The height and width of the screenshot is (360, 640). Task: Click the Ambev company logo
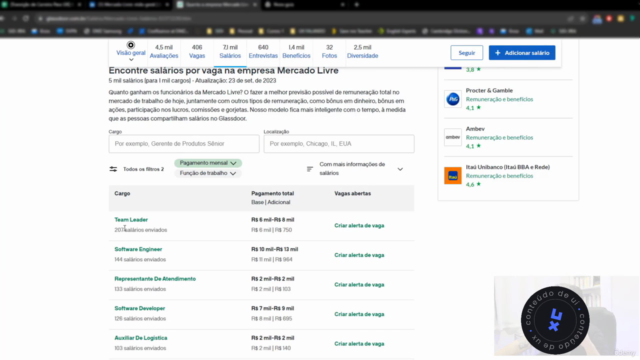(x=453, y=138)
